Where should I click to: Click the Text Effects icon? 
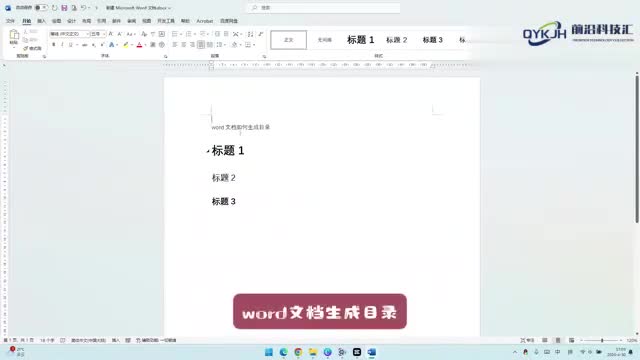point(111,44)
